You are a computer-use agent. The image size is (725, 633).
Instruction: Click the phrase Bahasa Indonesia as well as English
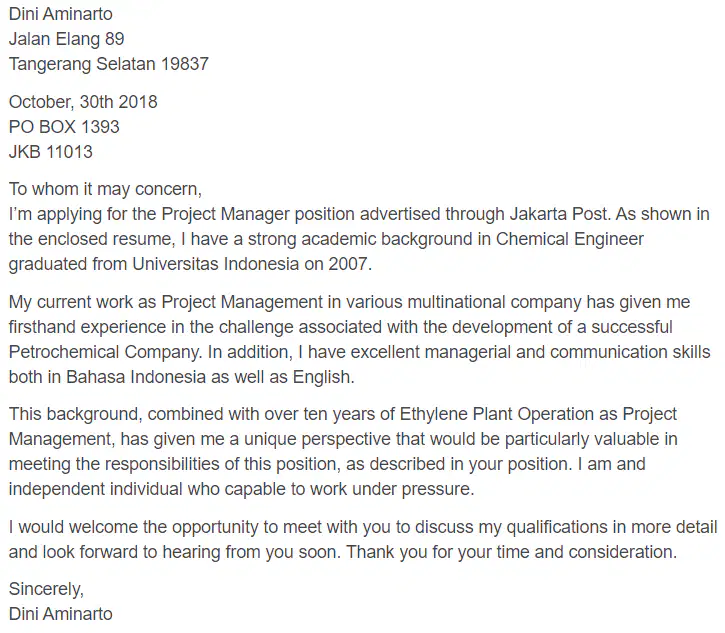[210, 377]
